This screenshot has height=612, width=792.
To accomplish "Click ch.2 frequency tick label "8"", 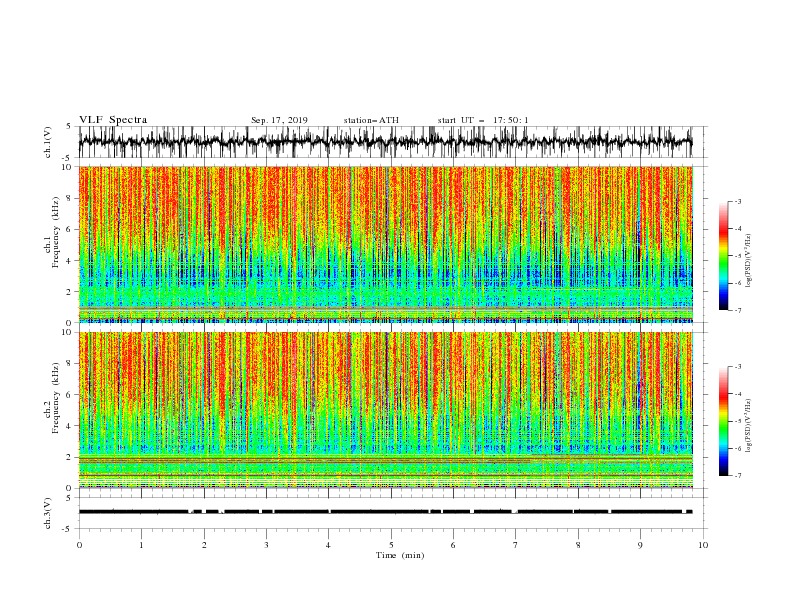I will 70,364.
